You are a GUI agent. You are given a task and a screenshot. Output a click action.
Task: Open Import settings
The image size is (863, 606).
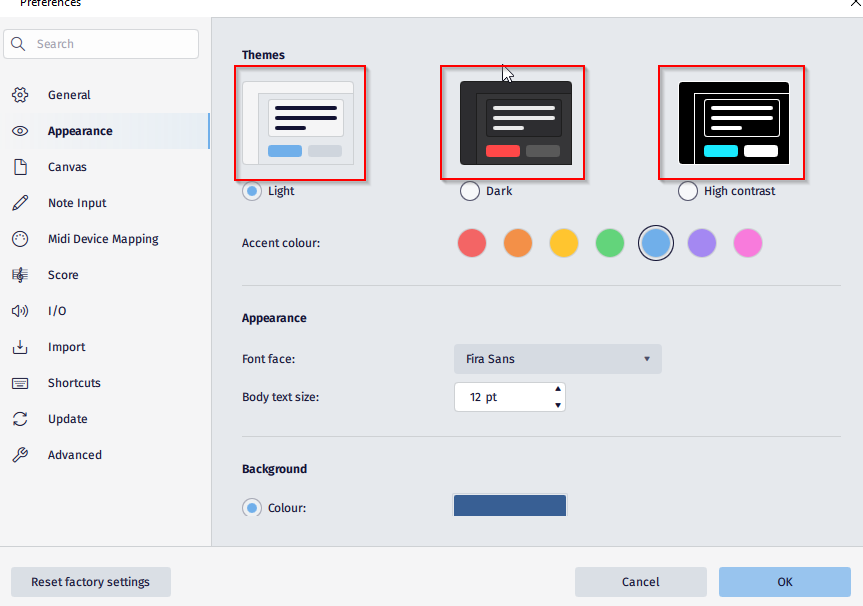coord(64,346)
